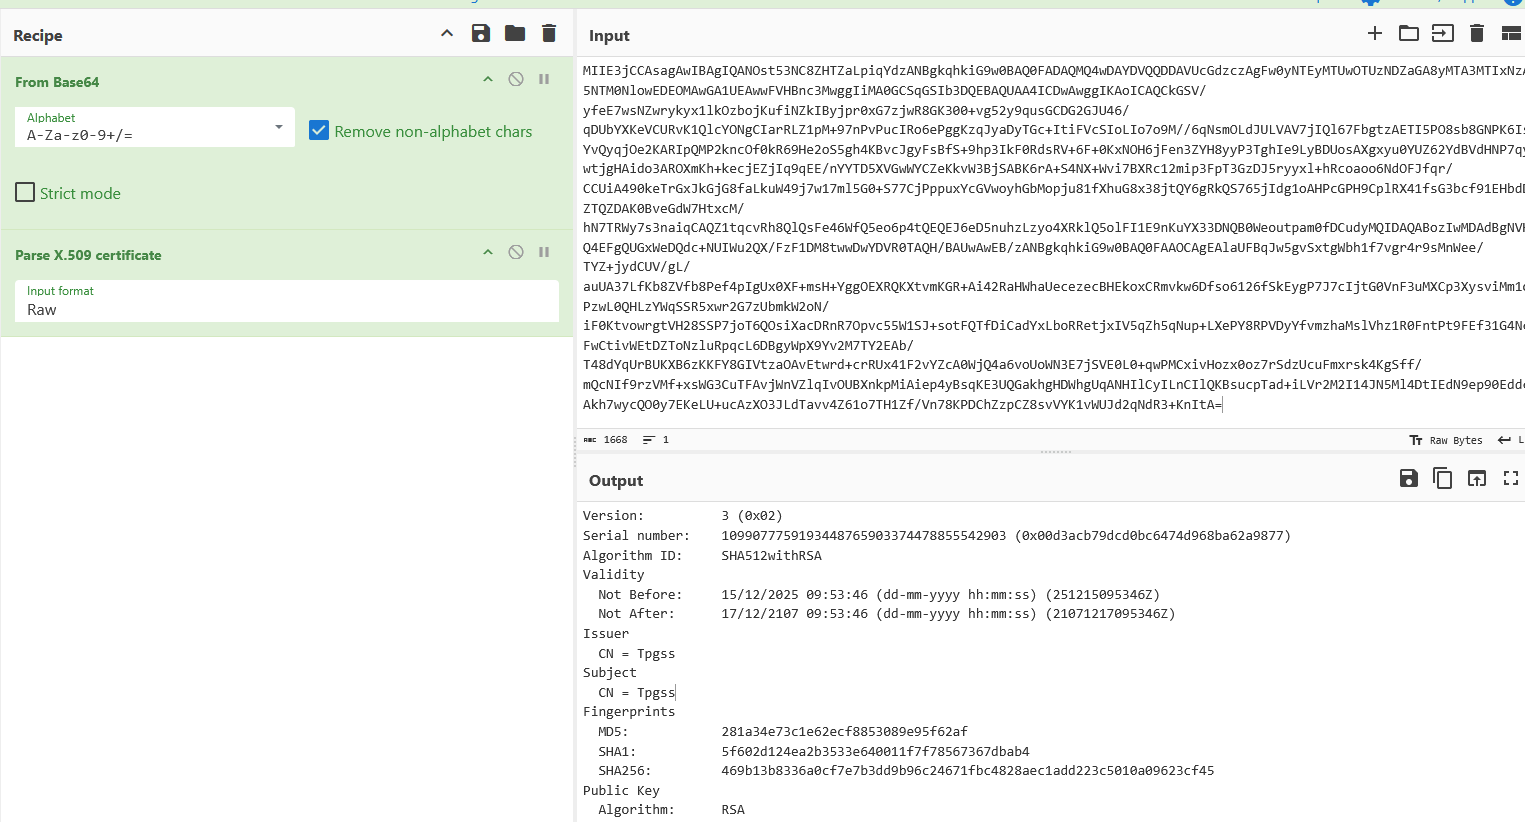Set breakpoint on Parse X.509 certificate

pyautogui.click(x=544, y=252)
